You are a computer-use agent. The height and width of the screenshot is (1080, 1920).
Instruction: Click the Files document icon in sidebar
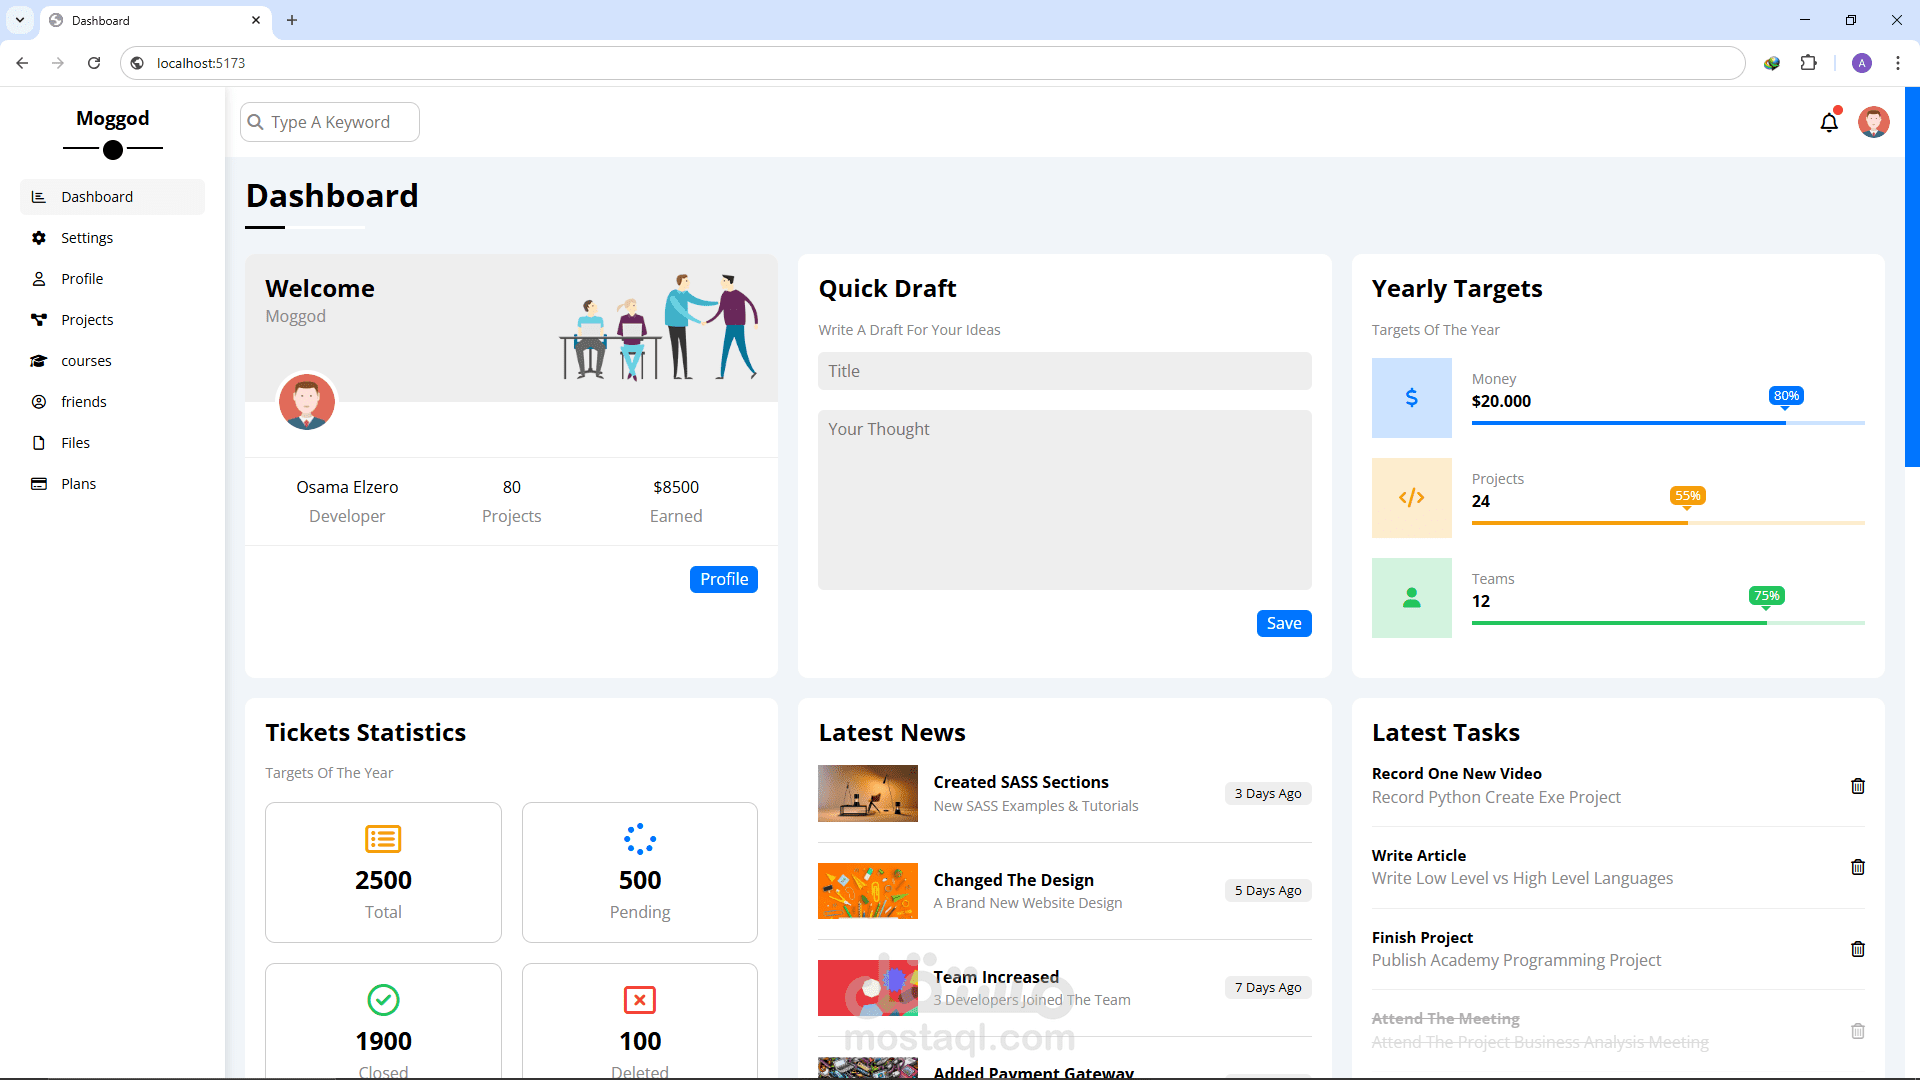coord(39,443)
